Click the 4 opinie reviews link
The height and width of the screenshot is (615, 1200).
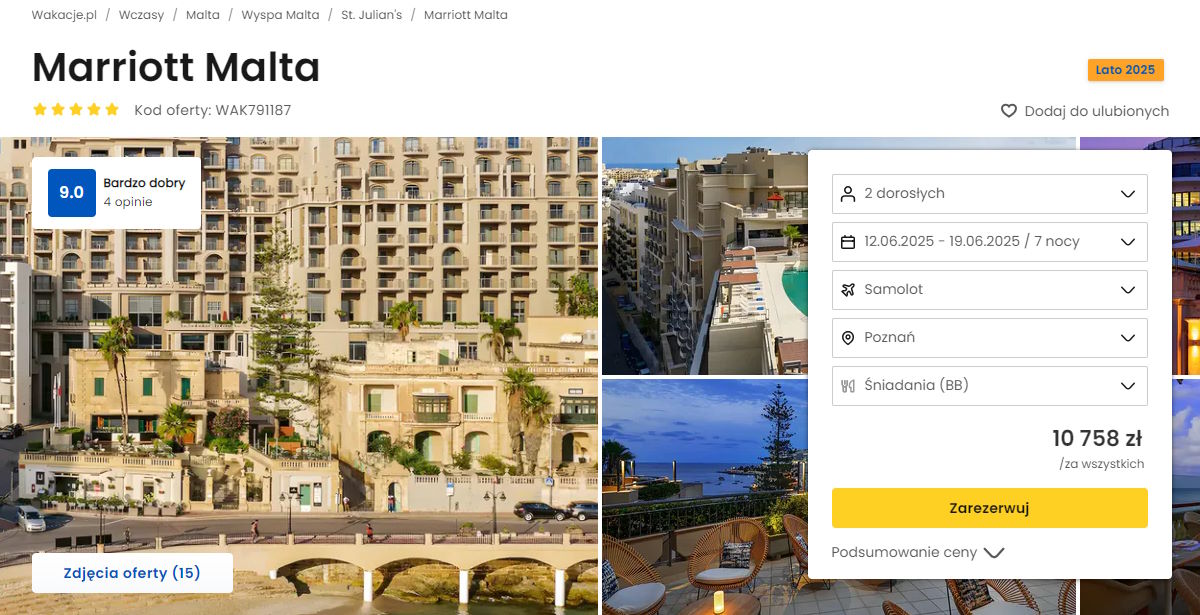[128, 202]
